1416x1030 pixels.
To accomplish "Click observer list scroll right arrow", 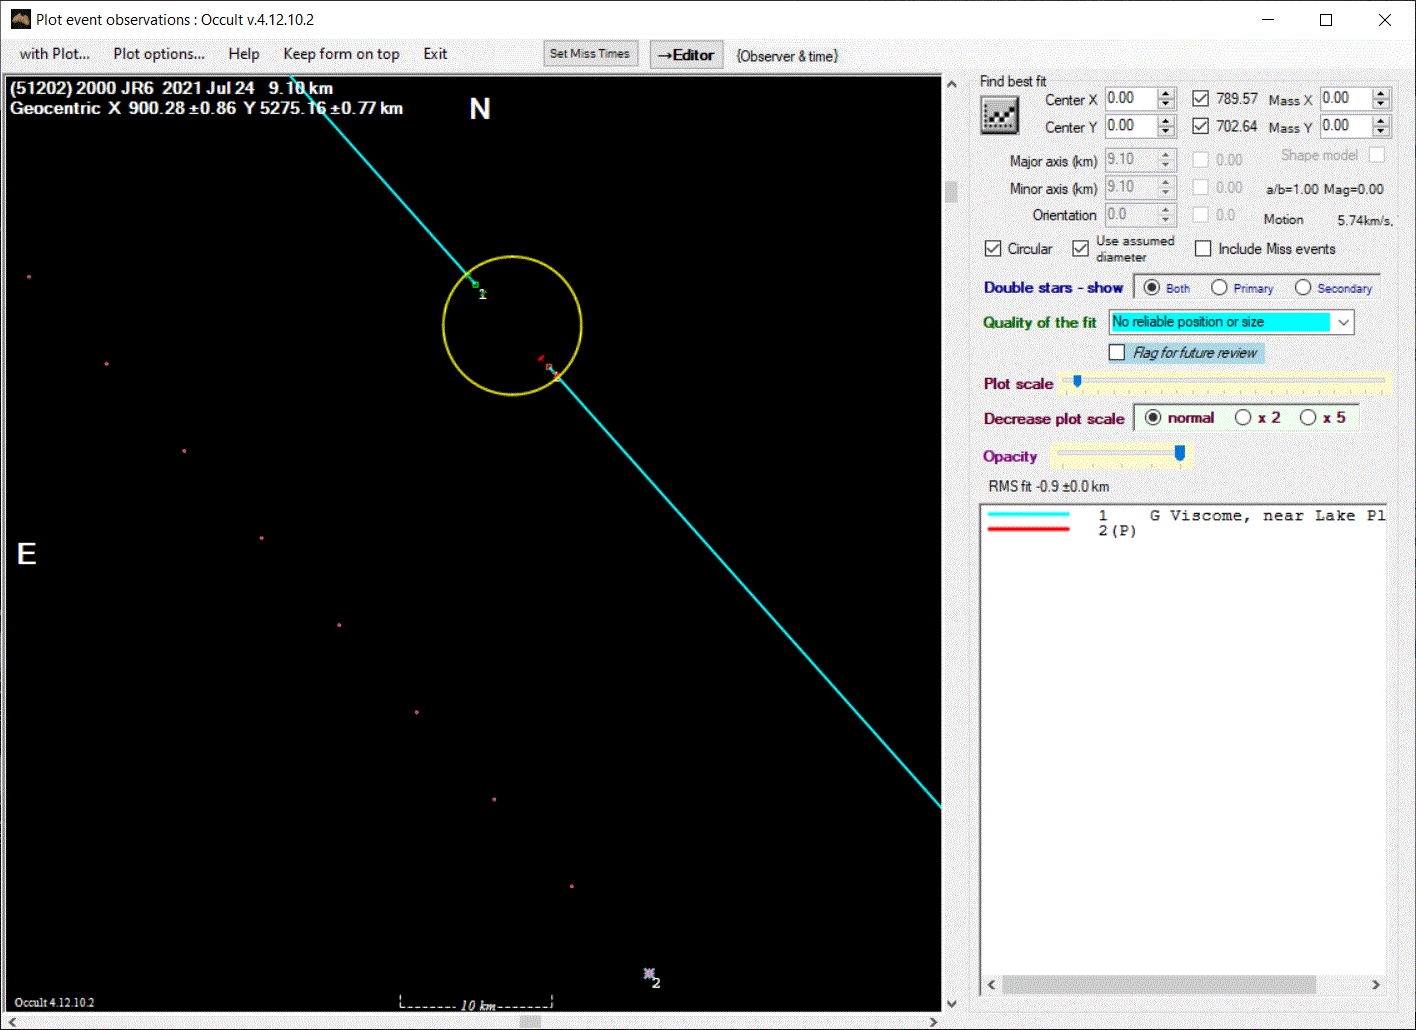I will pos(1376,985).
